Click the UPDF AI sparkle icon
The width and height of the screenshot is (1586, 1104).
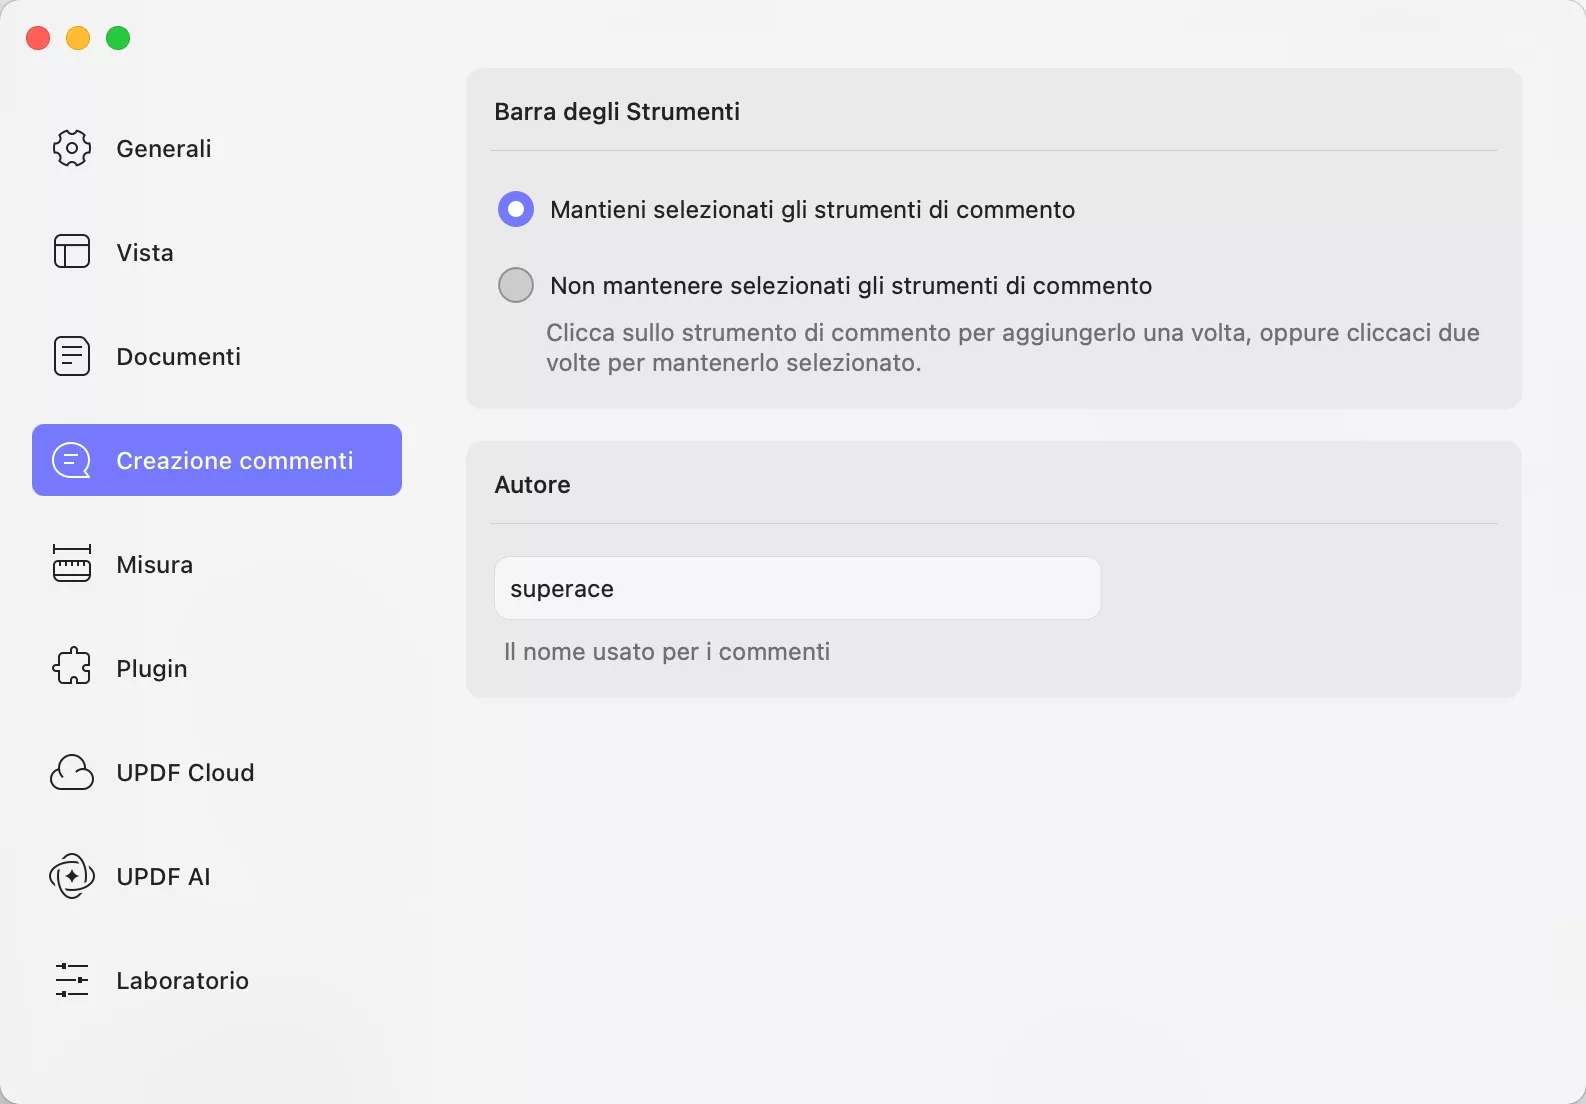[x=70, y=876]
